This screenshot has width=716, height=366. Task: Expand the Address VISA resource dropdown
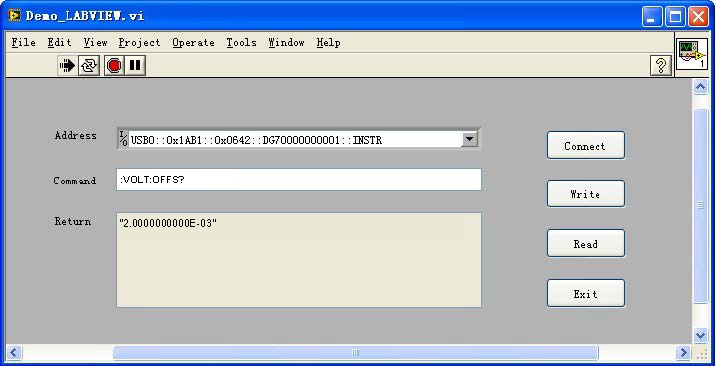pyautogui.click(x=469, y=139)
